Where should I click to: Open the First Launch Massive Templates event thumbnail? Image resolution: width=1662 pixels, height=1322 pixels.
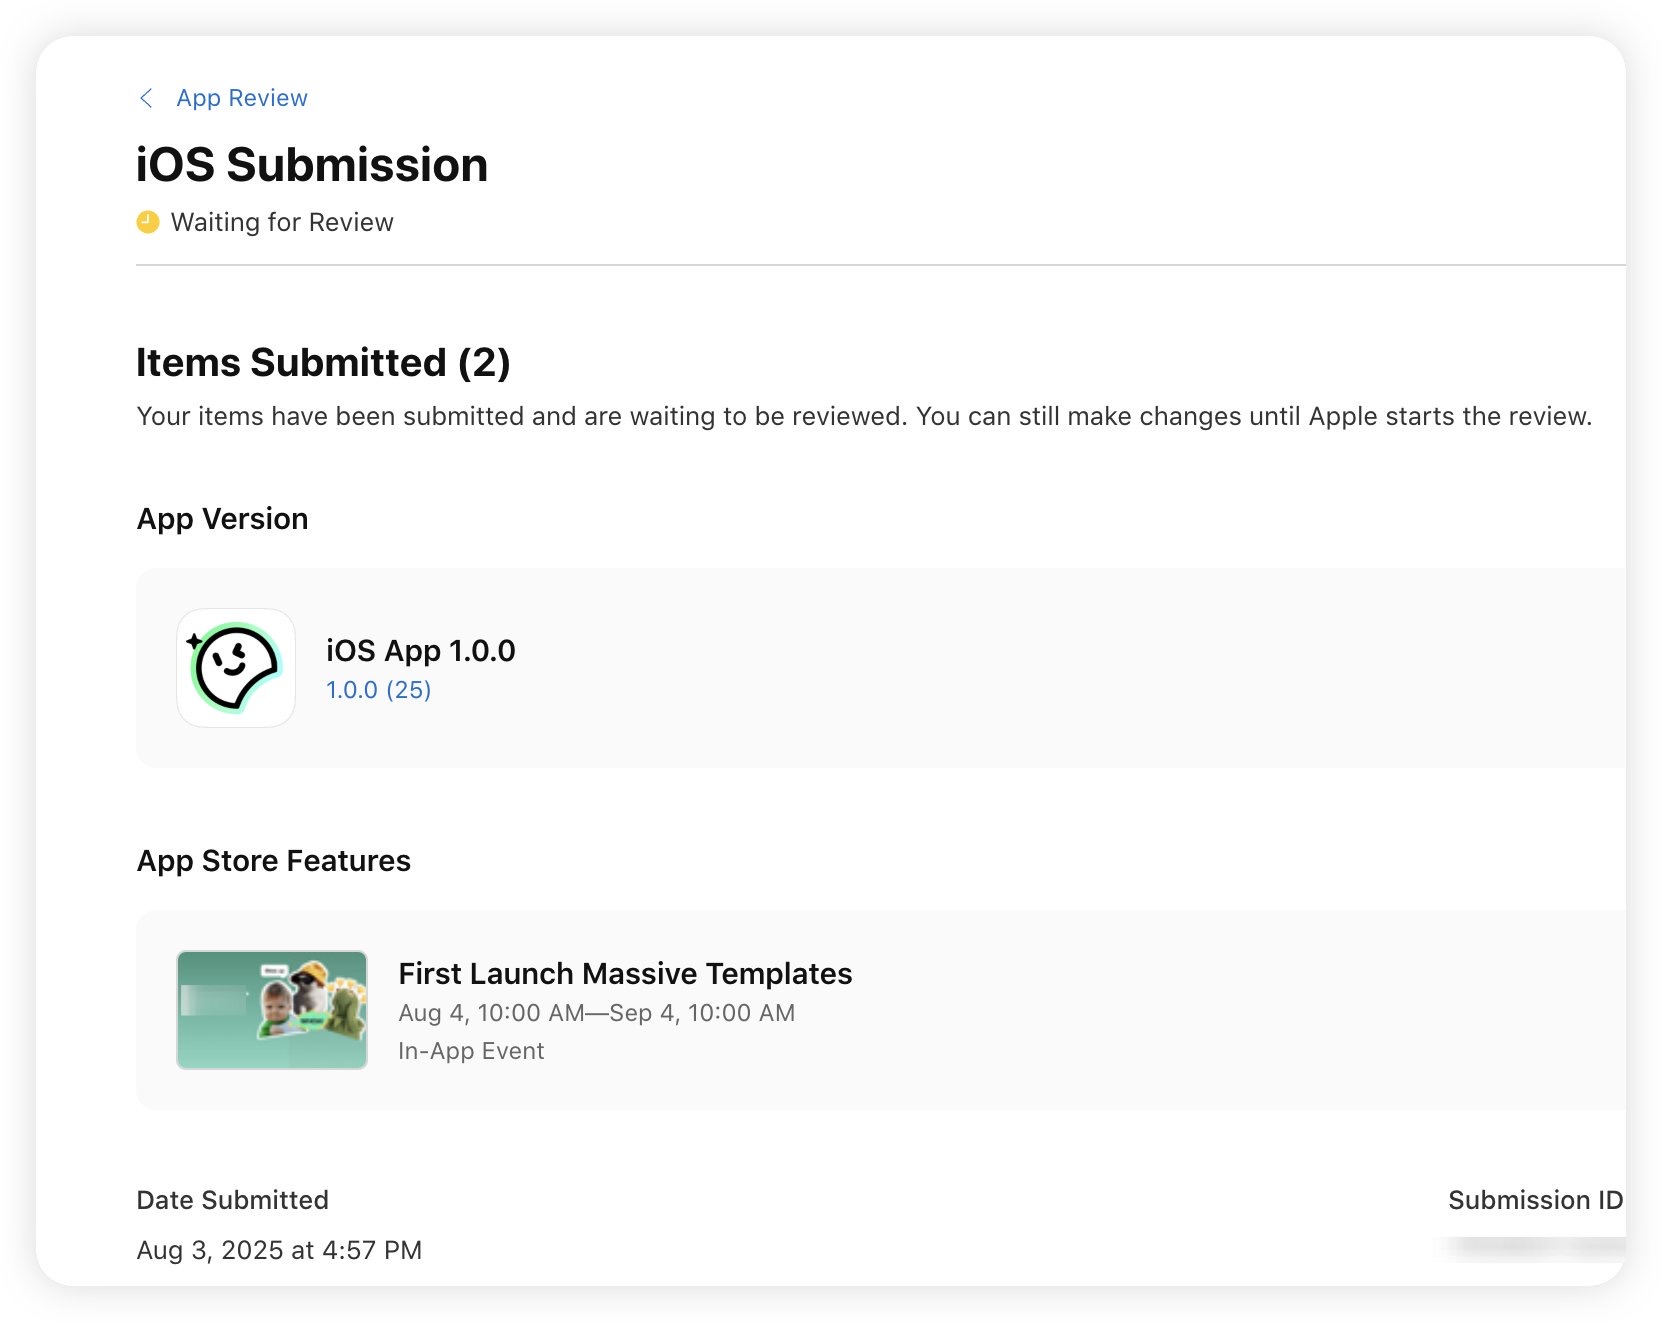(x=272, y=1010)
